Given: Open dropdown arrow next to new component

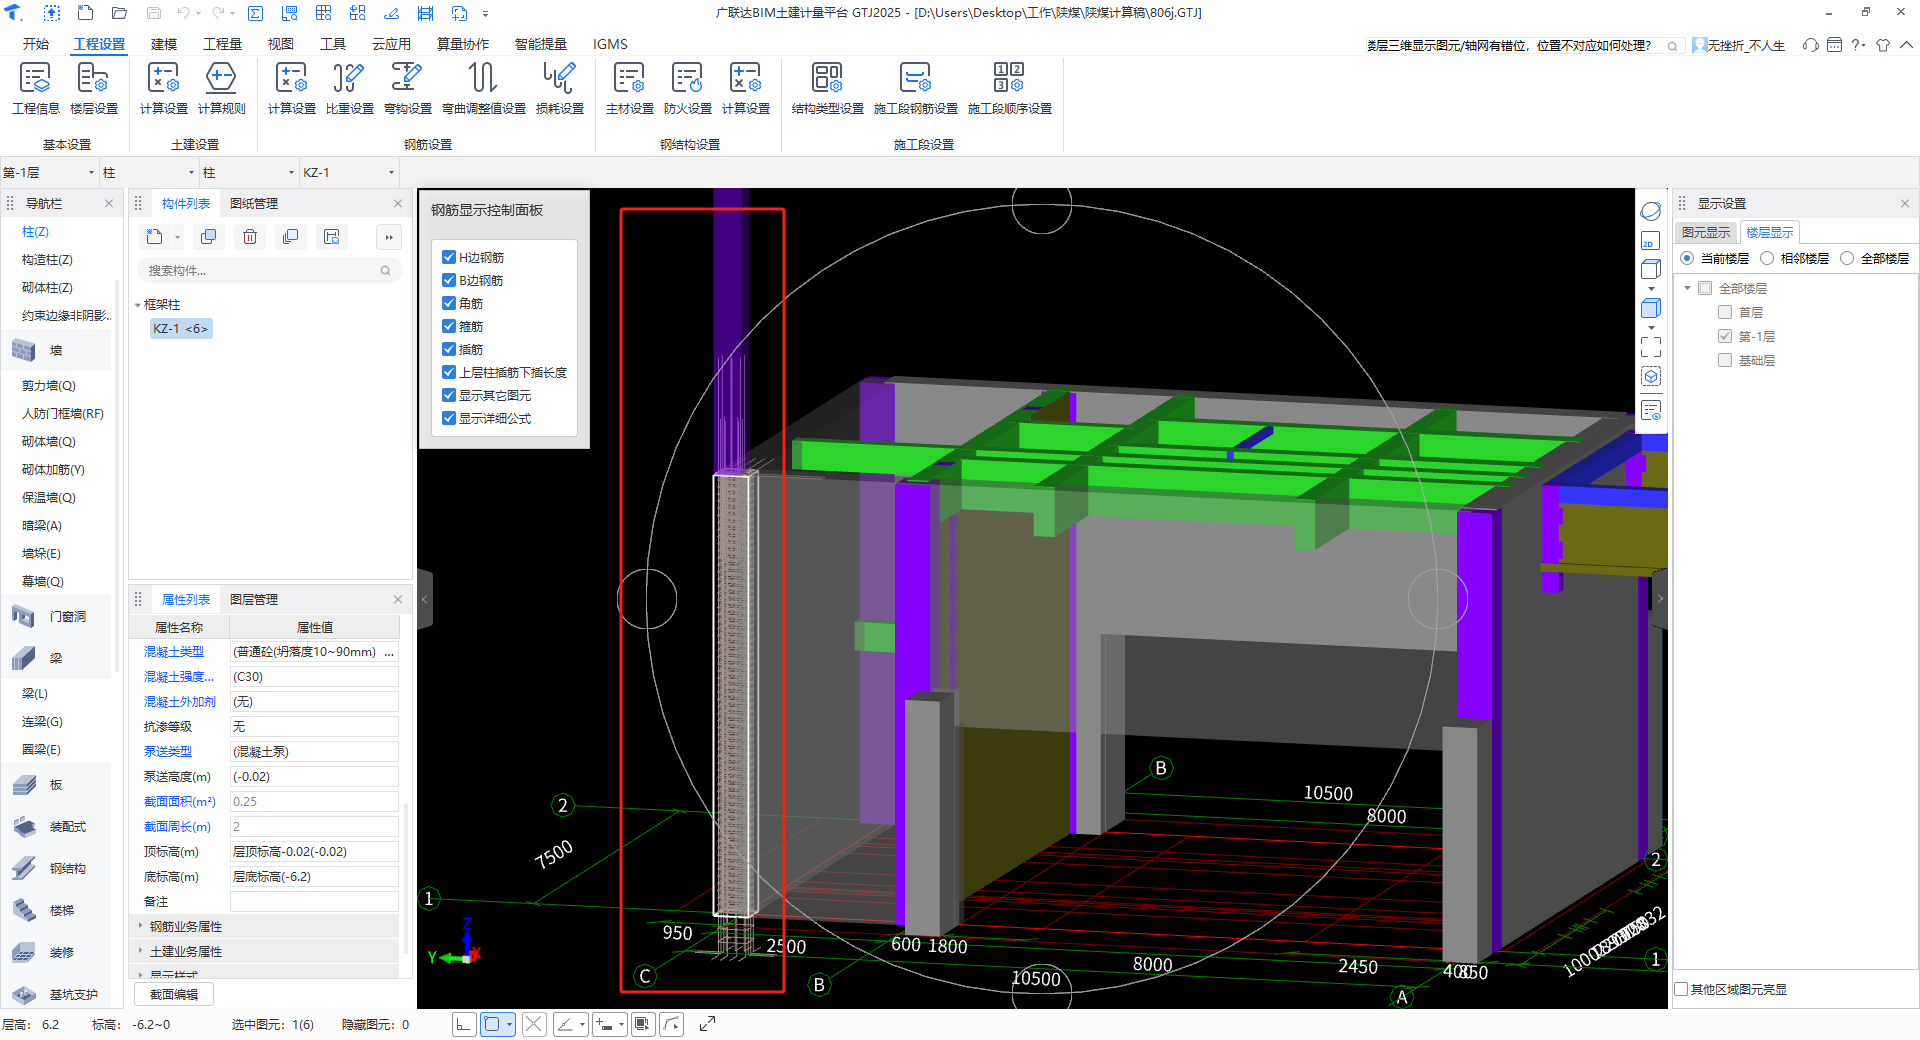Looking at the screenshot, I should pyautogui.click(x=177, y=237).
